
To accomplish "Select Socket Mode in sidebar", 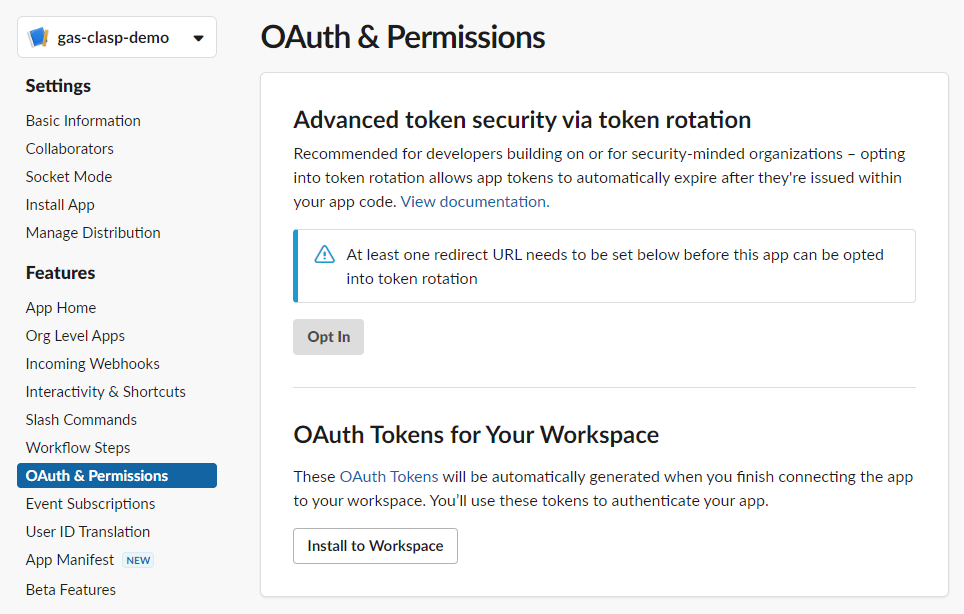I will click(69, 177).
